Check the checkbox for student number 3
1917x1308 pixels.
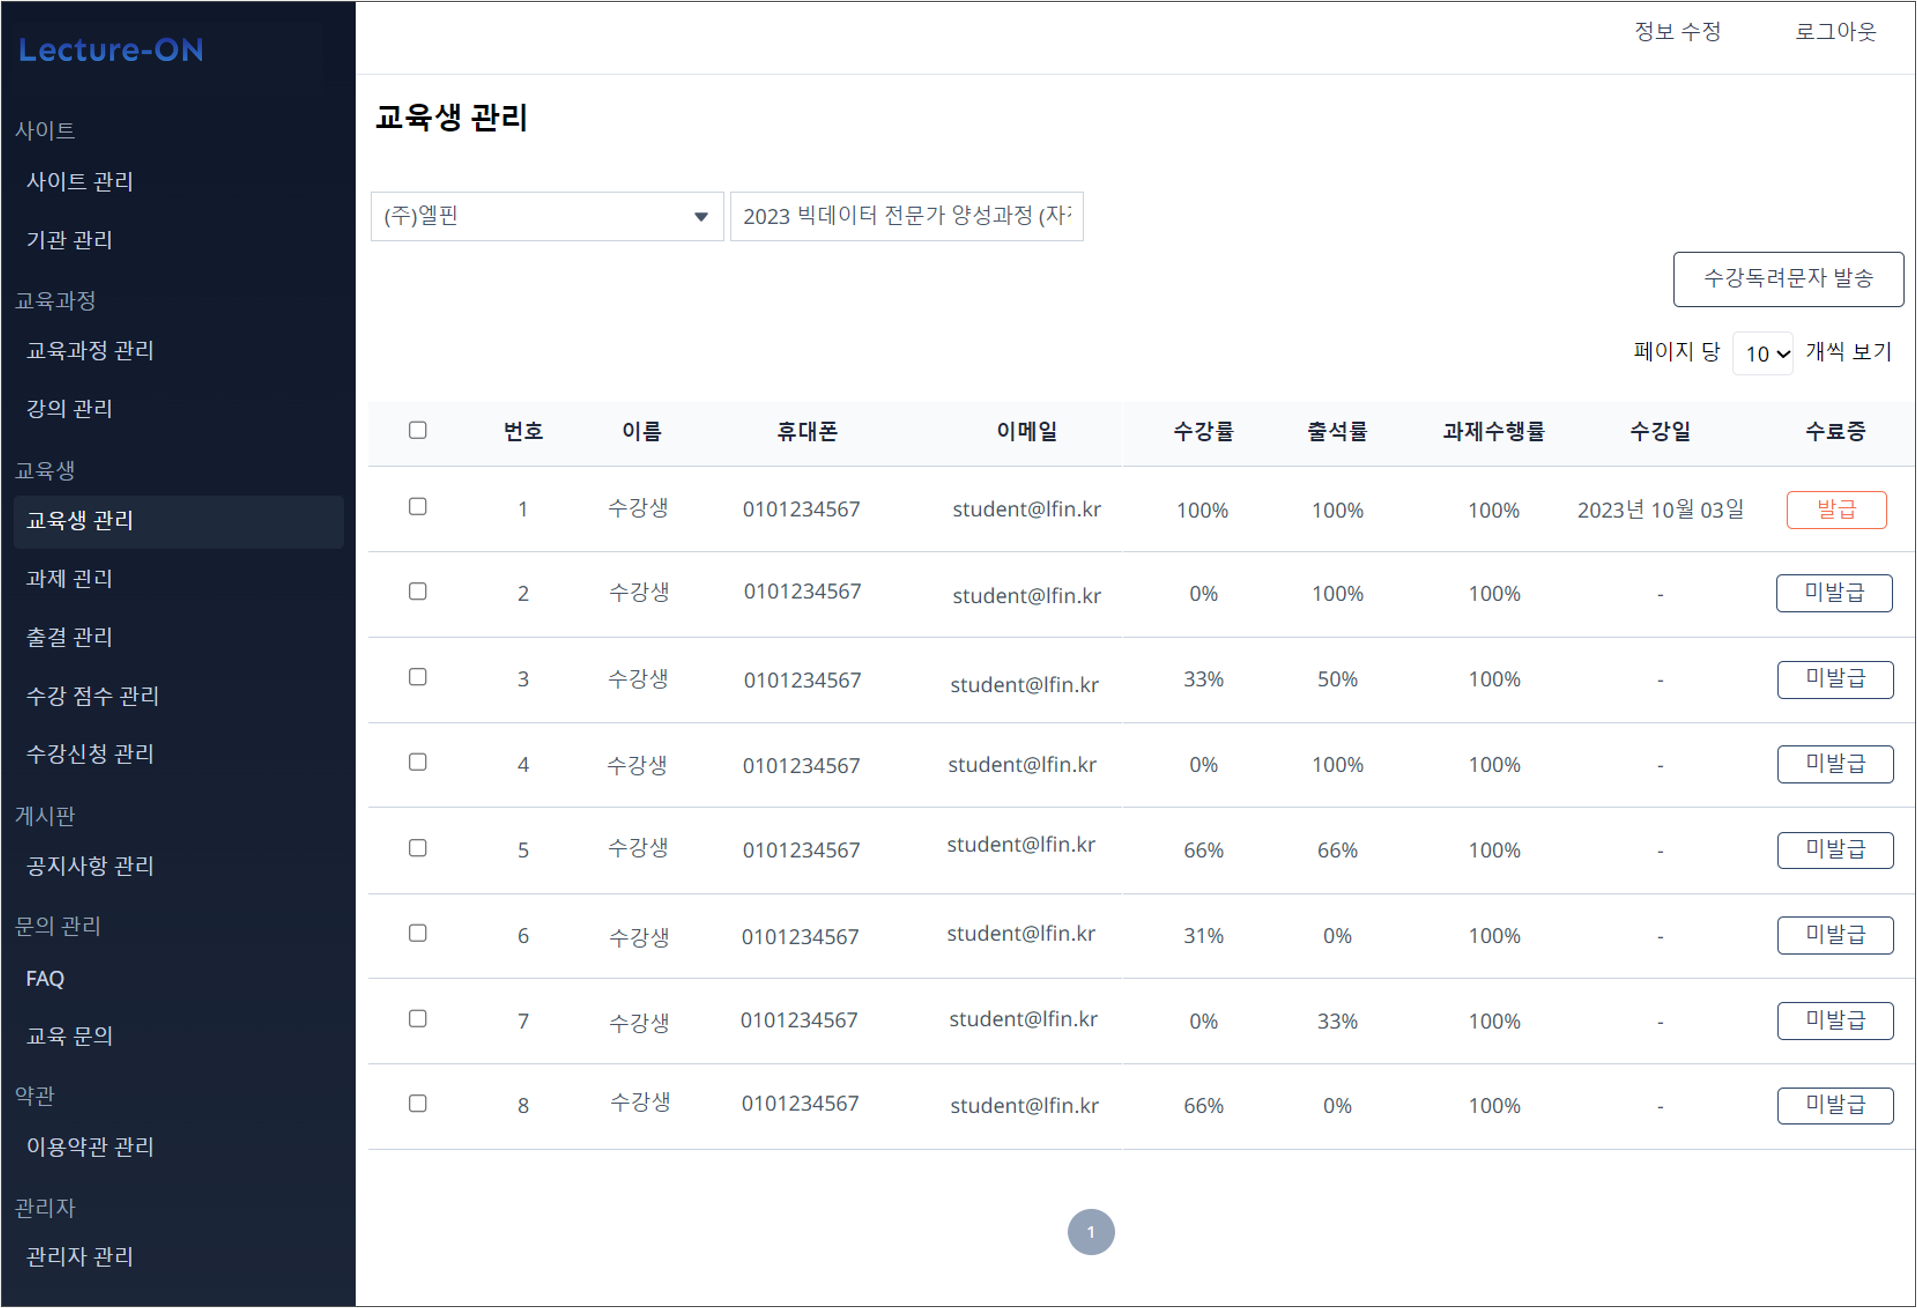[x=418, y=677]
